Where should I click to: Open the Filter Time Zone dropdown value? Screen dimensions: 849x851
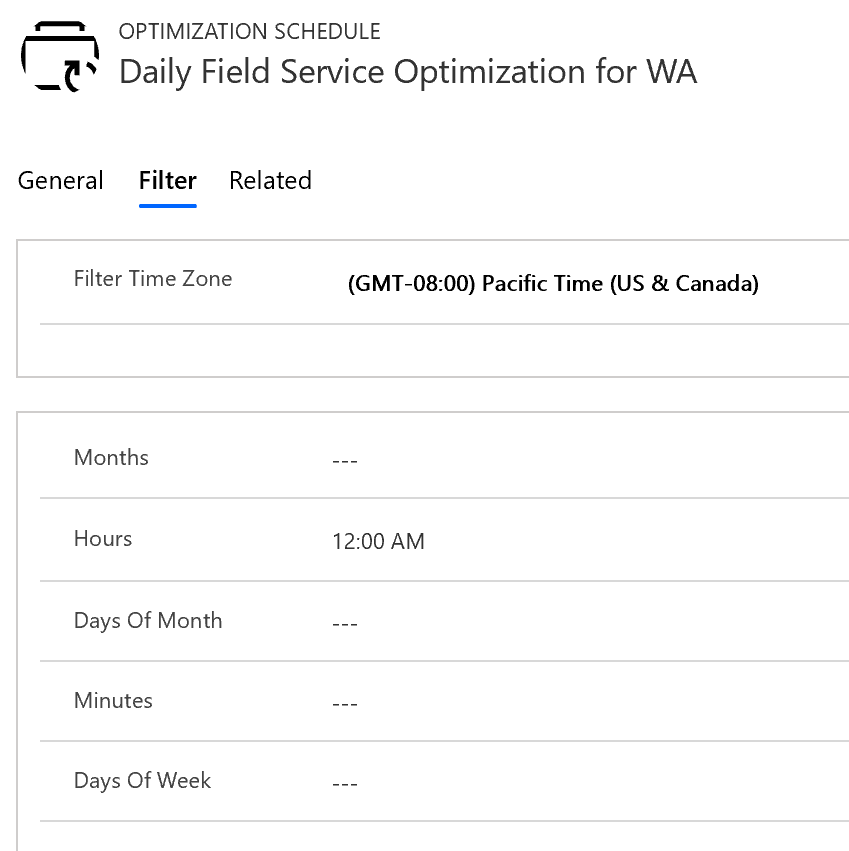(x=553, y=283)
